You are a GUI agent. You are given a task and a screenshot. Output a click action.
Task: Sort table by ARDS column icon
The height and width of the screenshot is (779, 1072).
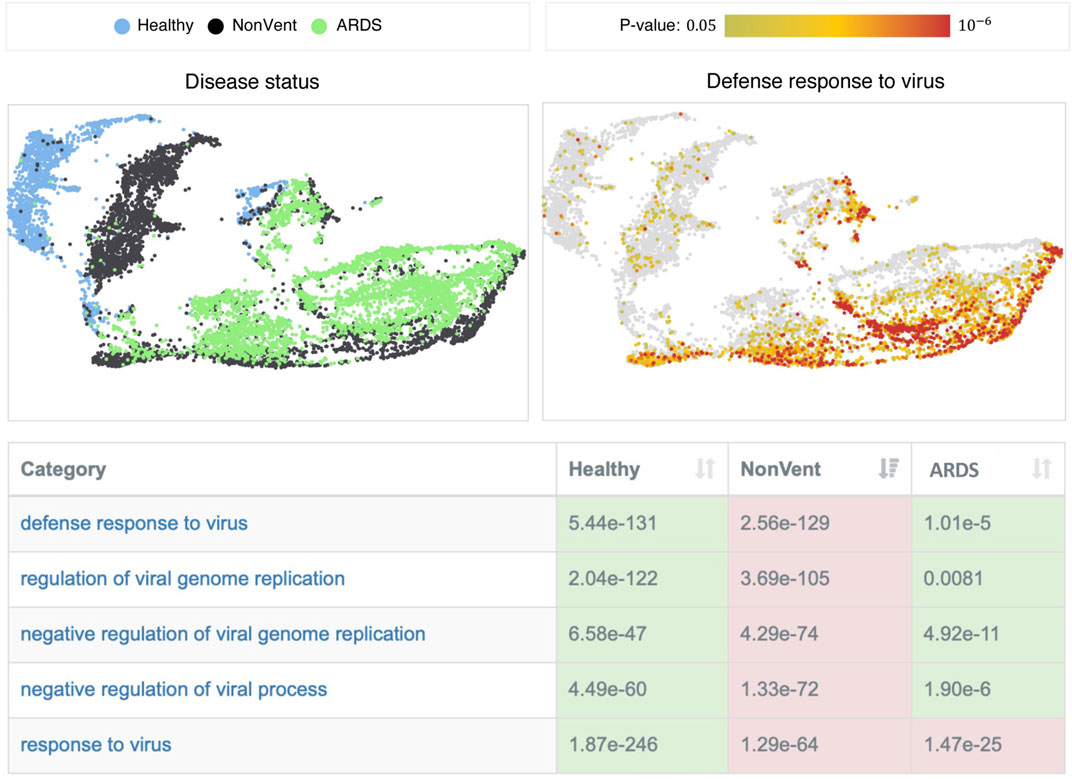pos(1041,468)
